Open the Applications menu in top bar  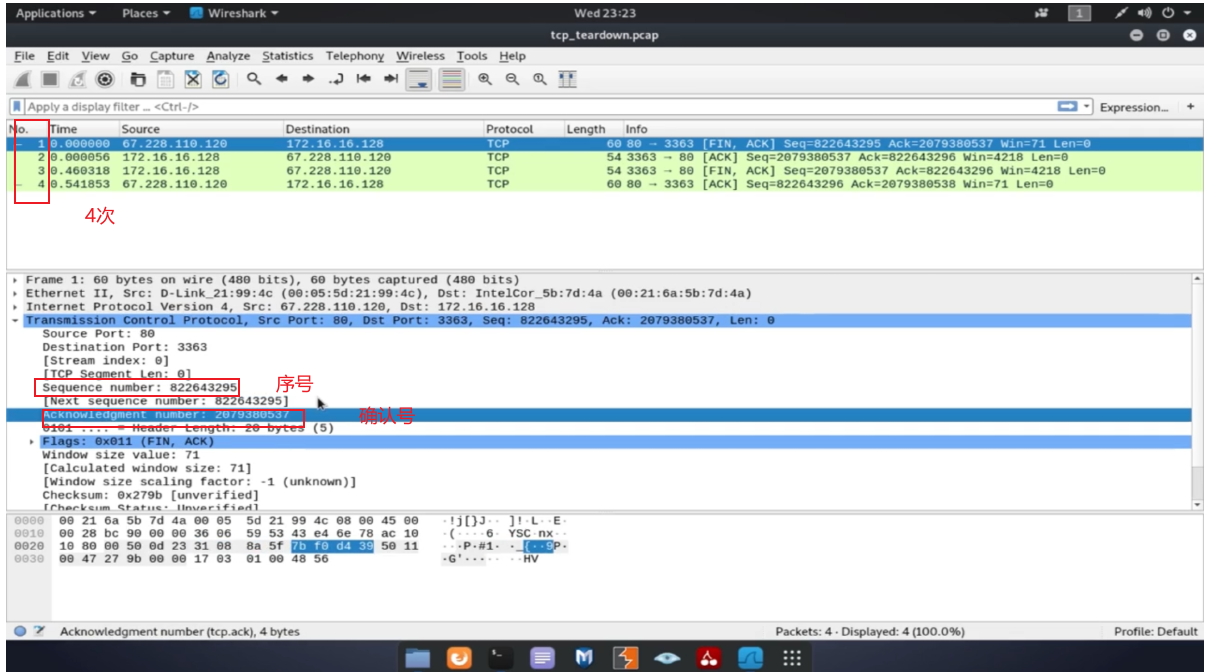coord(56,13)
